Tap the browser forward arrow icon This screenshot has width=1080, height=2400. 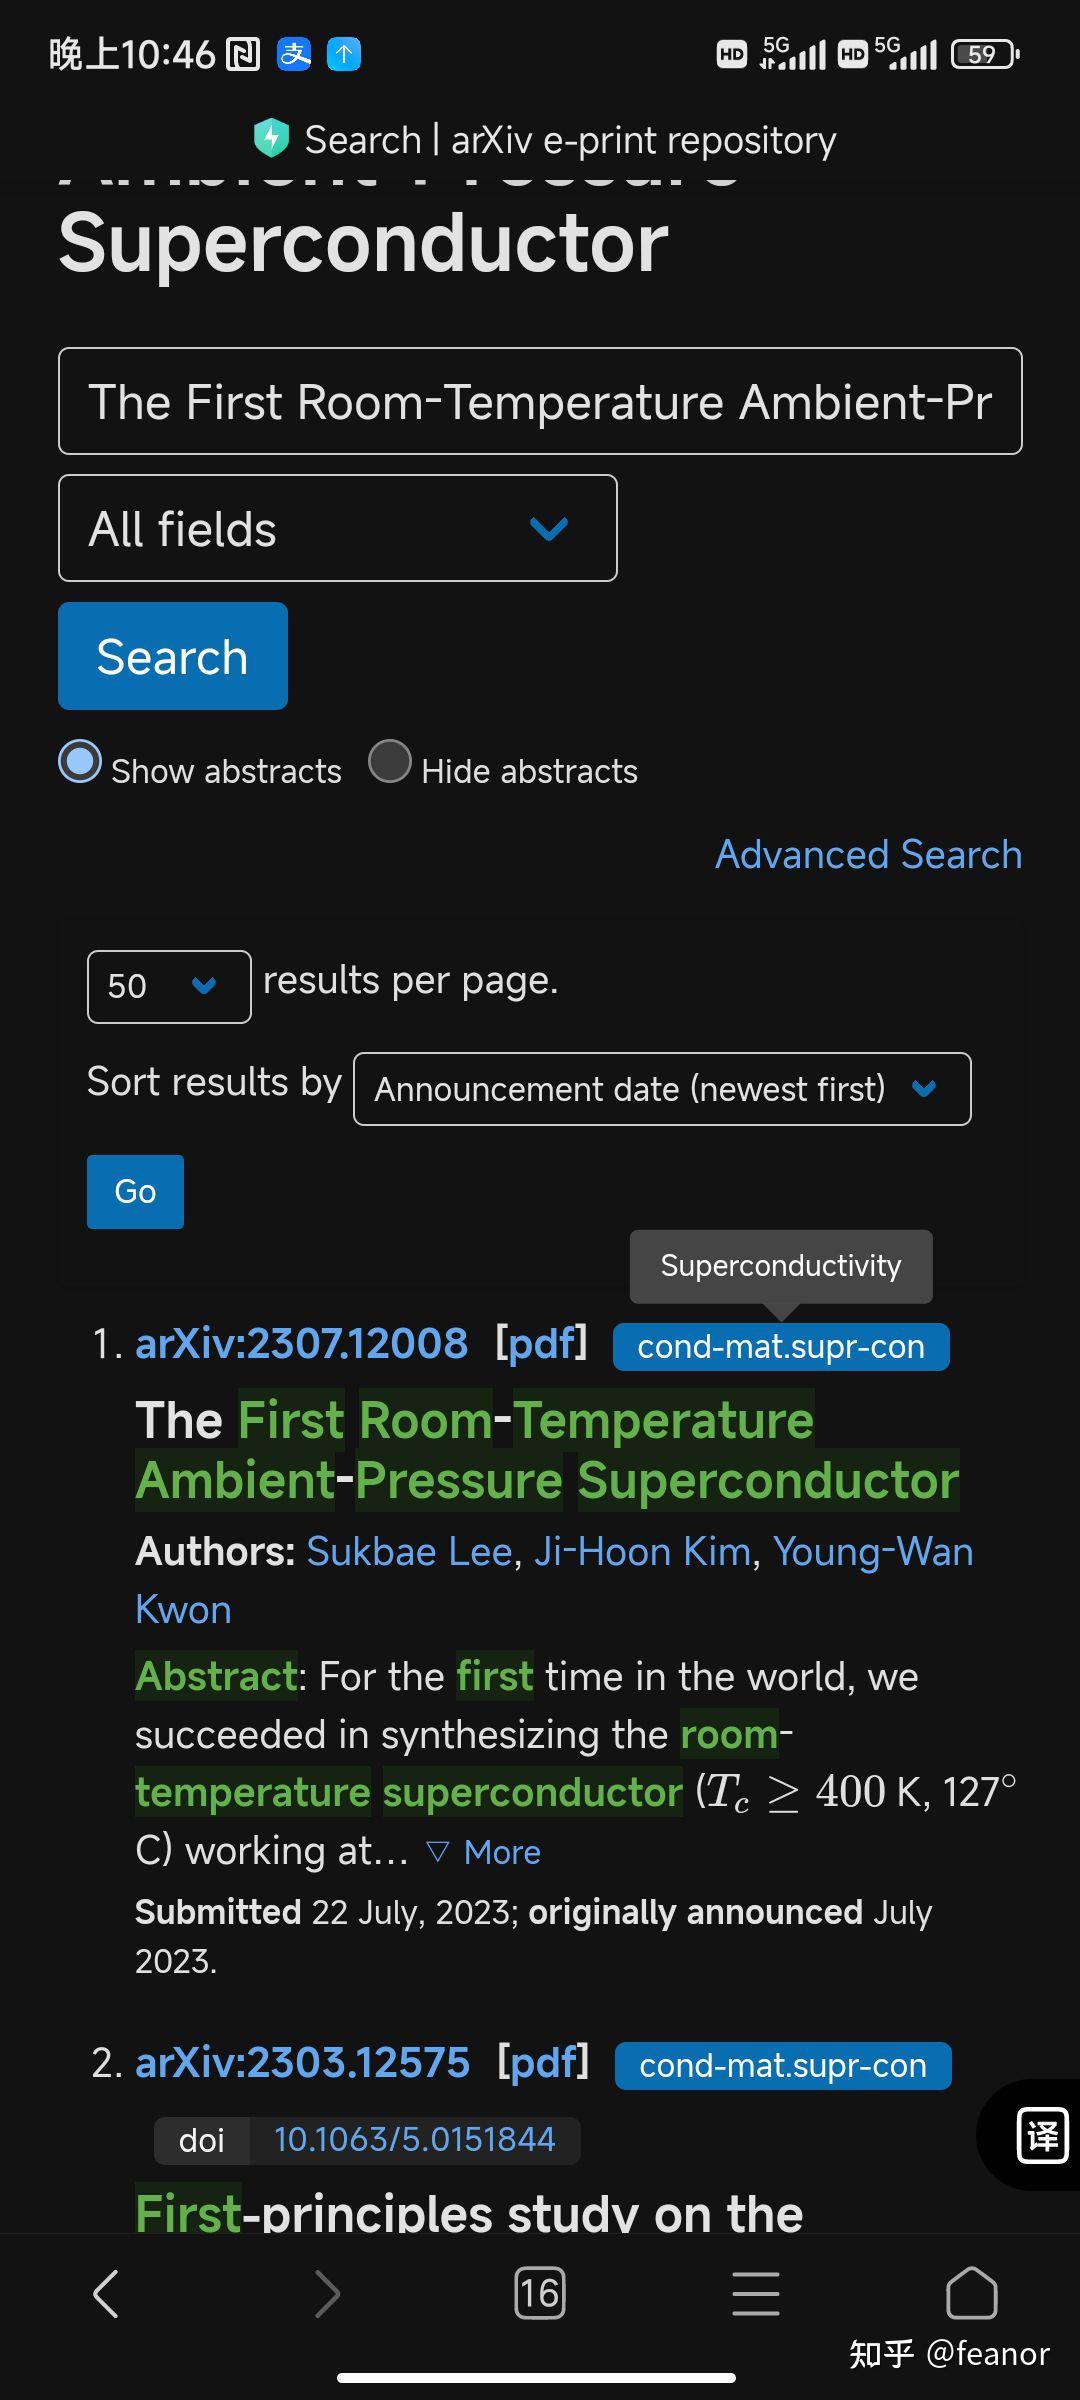click(x=328, y=2293)
